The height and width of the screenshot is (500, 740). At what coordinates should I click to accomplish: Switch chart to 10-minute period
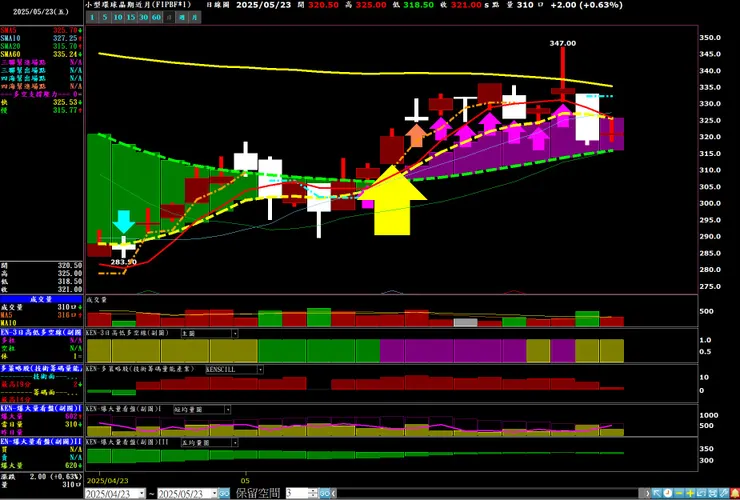[118, 17]
